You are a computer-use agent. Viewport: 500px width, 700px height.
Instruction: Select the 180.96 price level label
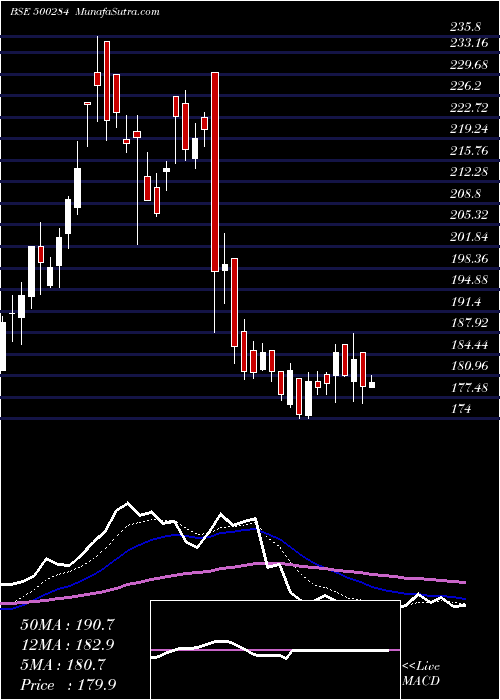click(x=468, y=366)
